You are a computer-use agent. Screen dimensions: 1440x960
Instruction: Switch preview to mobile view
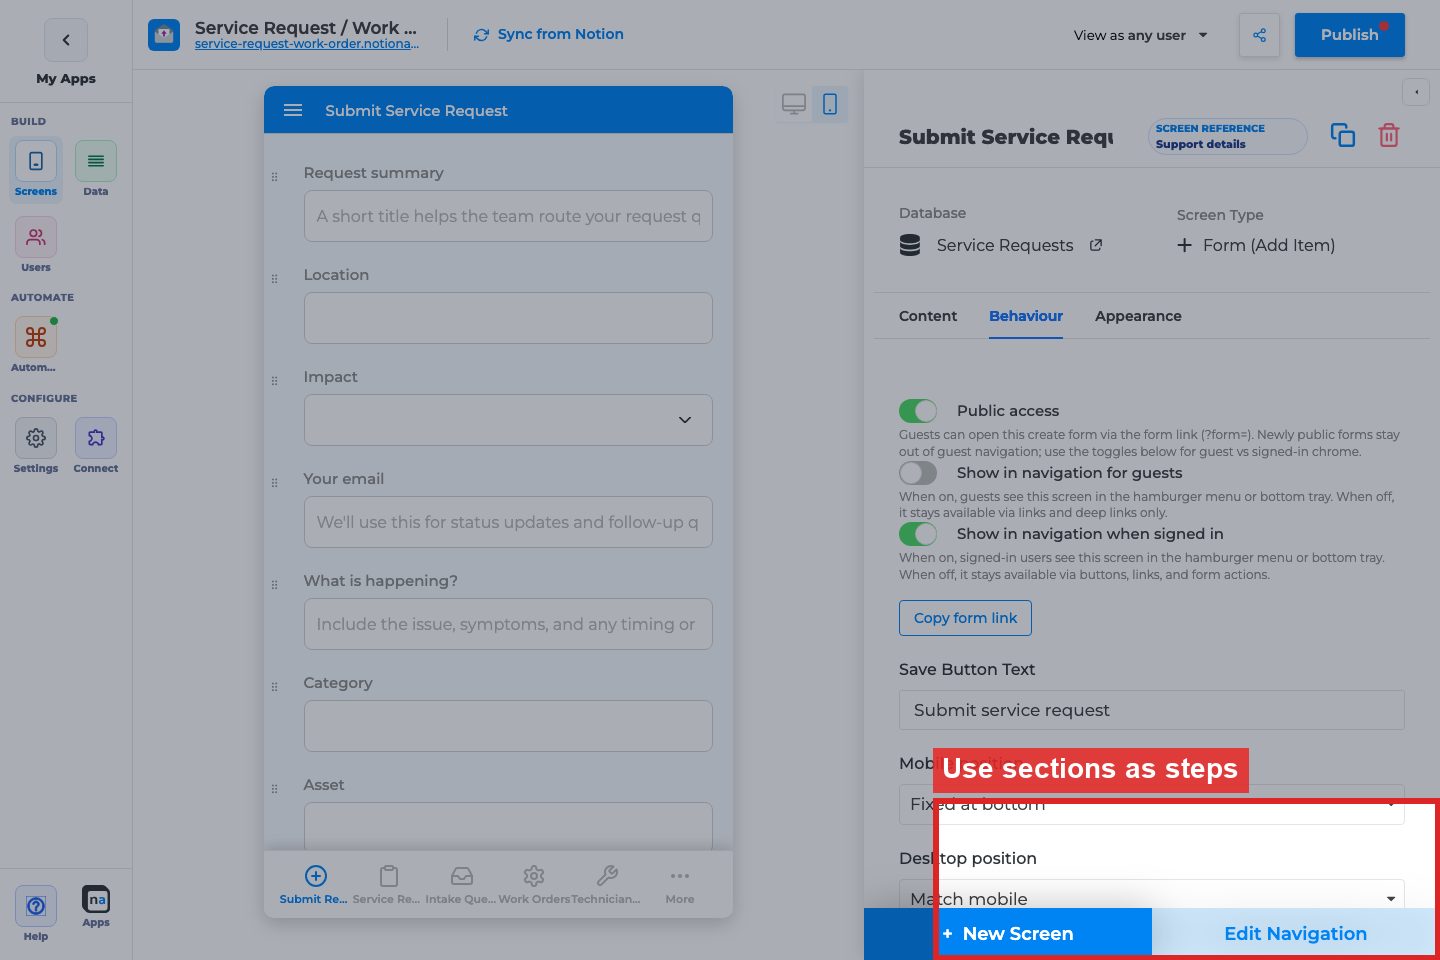[x=830, y=104]
